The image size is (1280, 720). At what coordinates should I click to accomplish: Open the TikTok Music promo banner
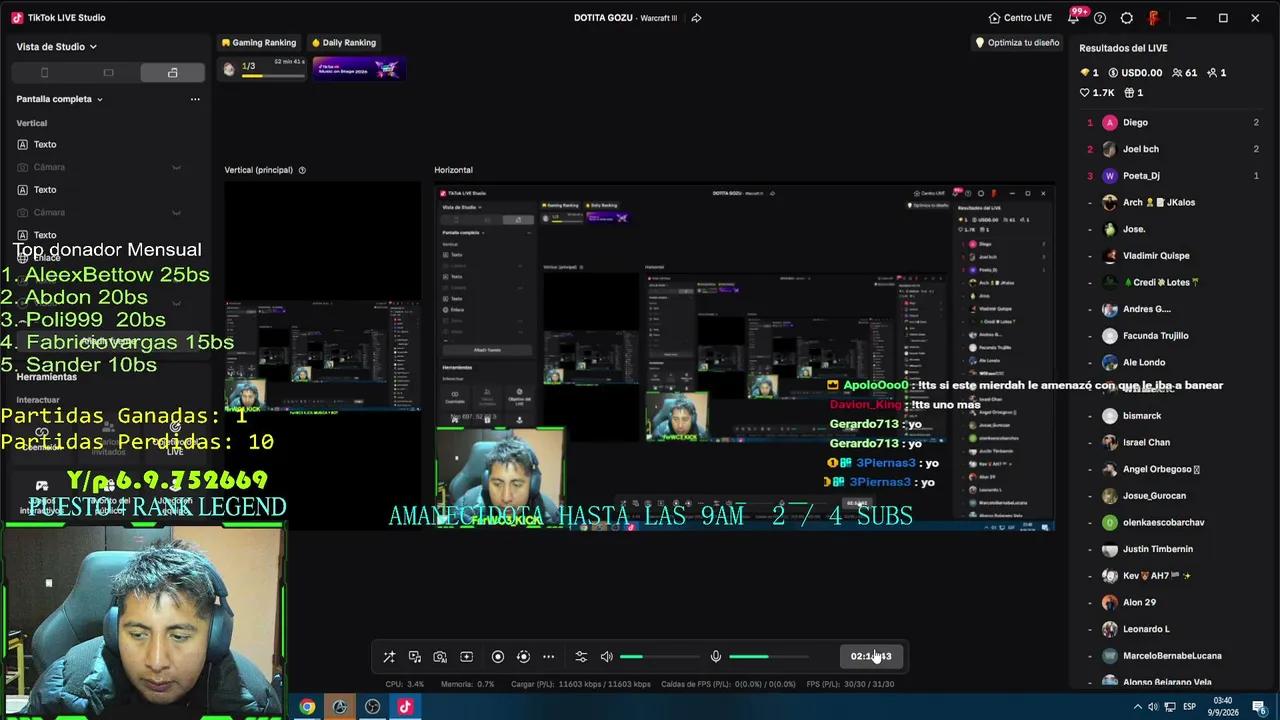pyautogui.click(x=359, y=68)
